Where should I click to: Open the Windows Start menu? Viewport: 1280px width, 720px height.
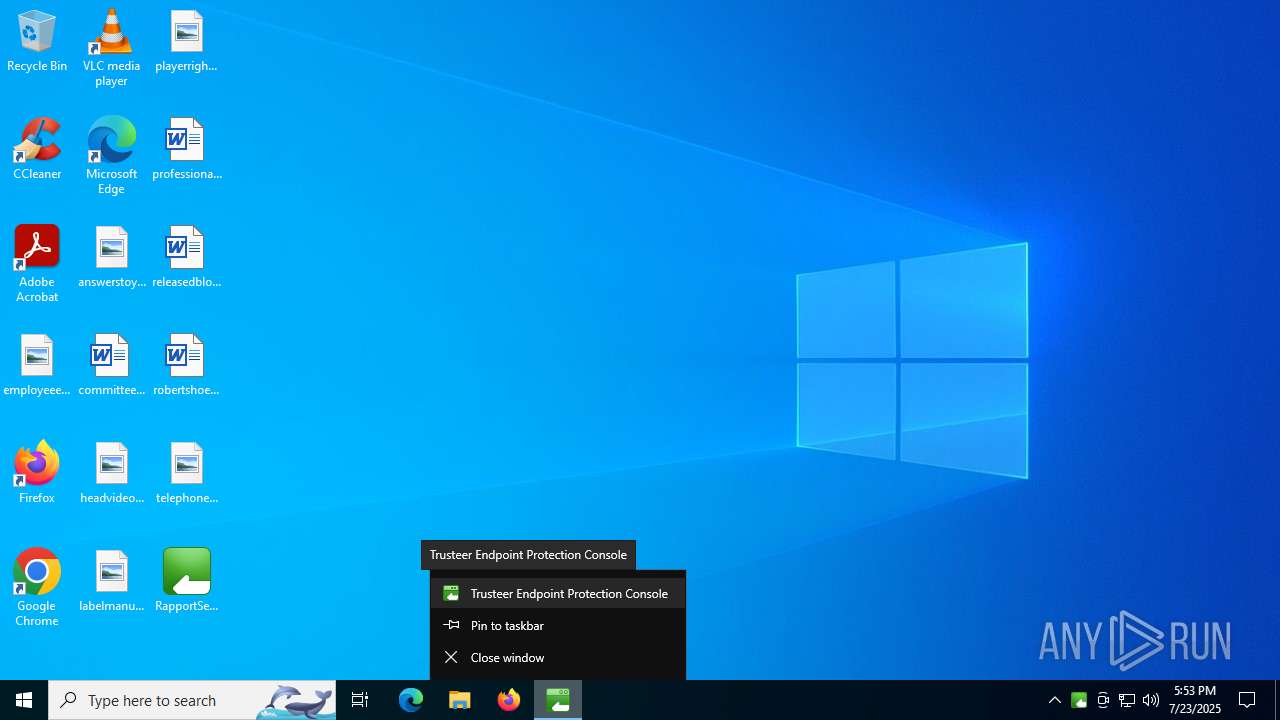pyautogui.click(x=24, y=700)
